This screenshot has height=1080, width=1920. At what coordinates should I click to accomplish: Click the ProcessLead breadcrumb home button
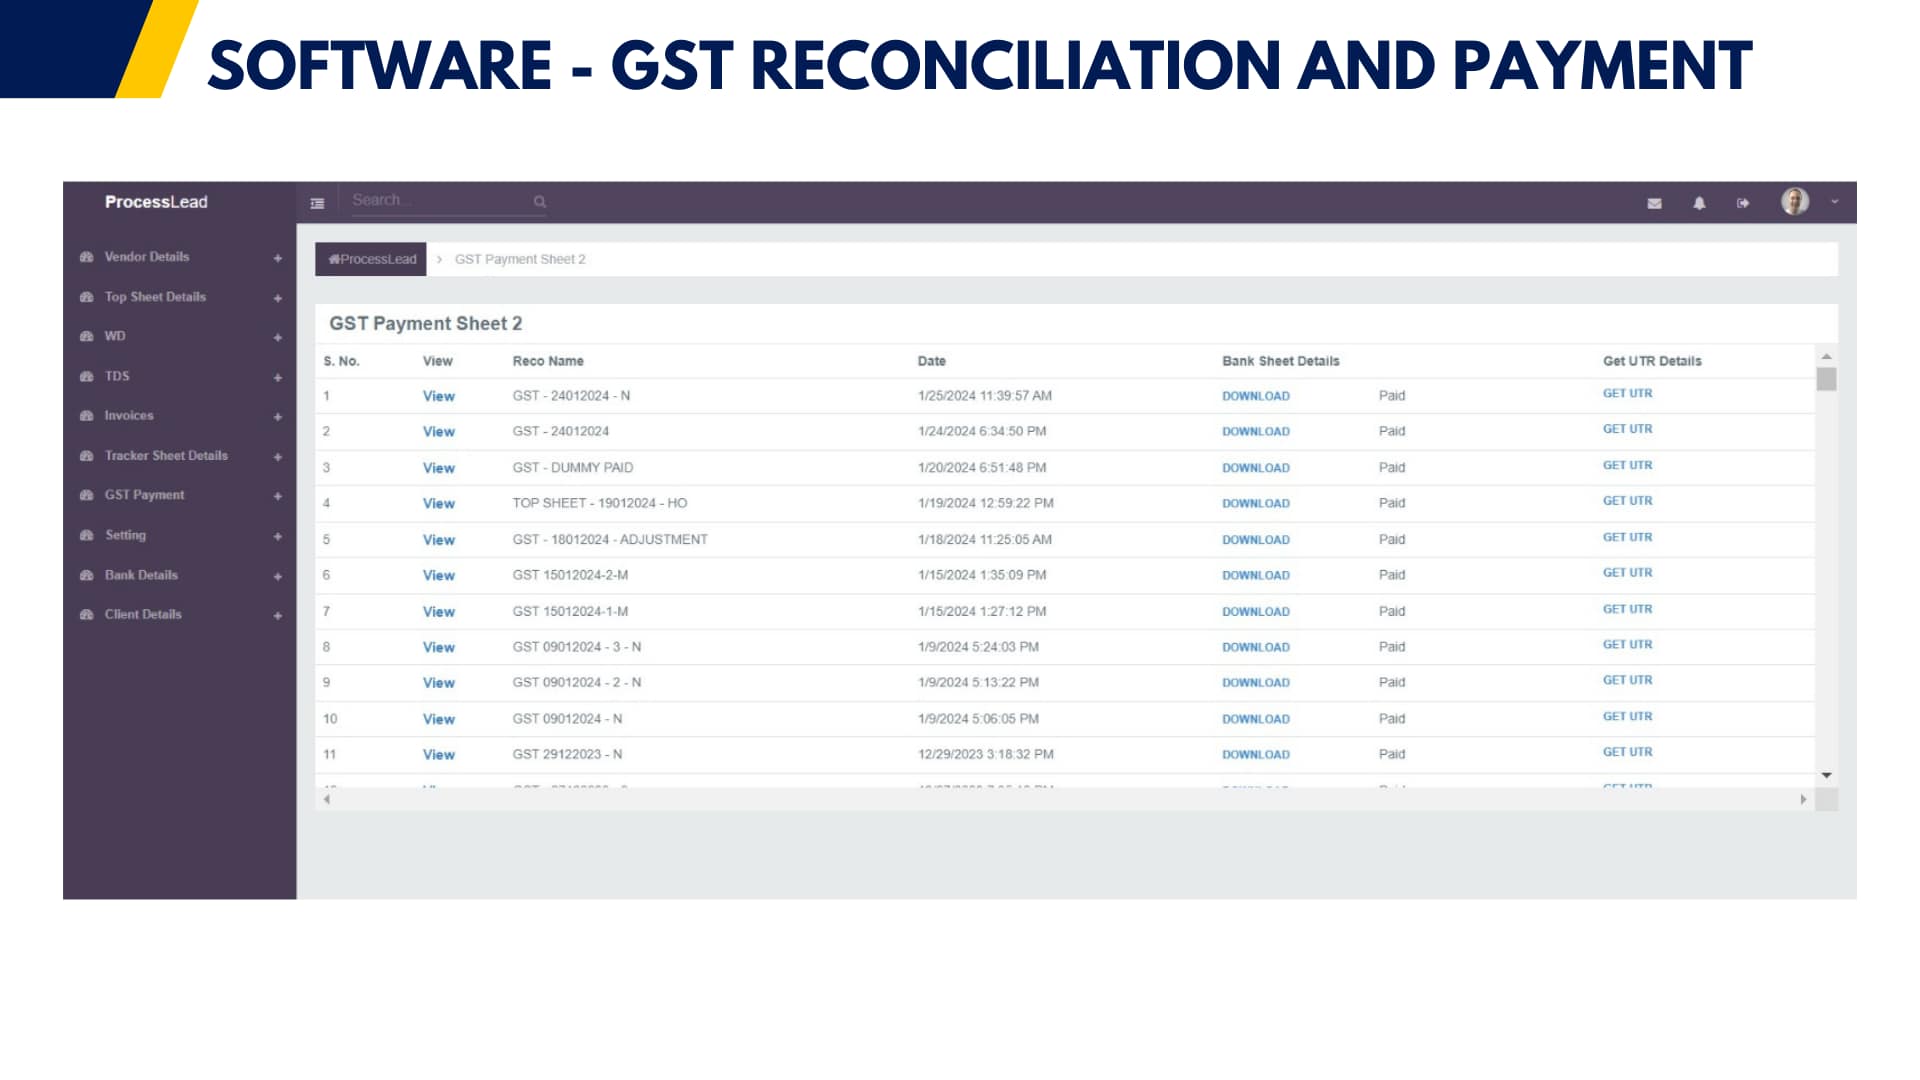(371, 259)
